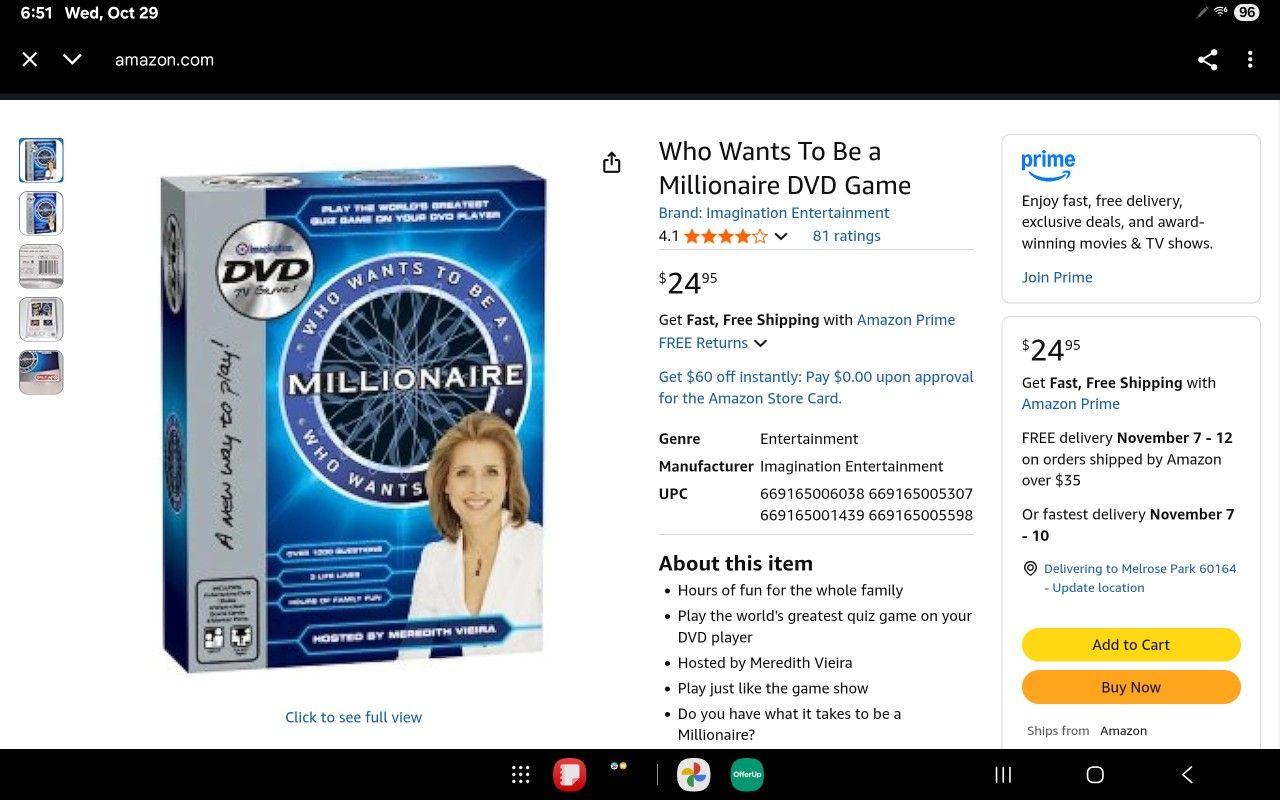Tap the Android back navigation arrow
The image size is (1280, 800).
point(1187,775)
